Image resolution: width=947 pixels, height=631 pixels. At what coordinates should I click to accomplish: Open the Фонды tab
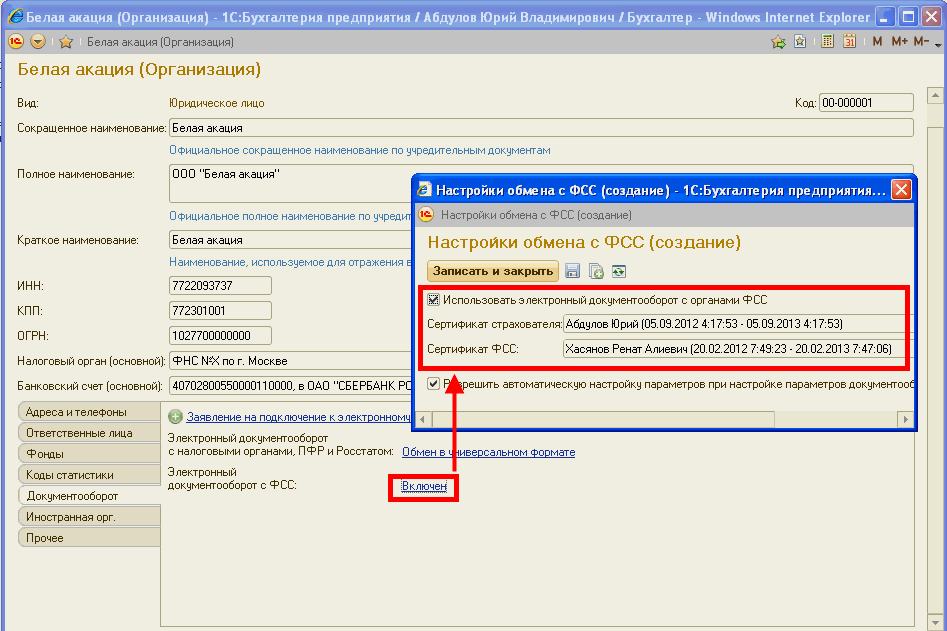pyautogui.click(x=89, y=453)
